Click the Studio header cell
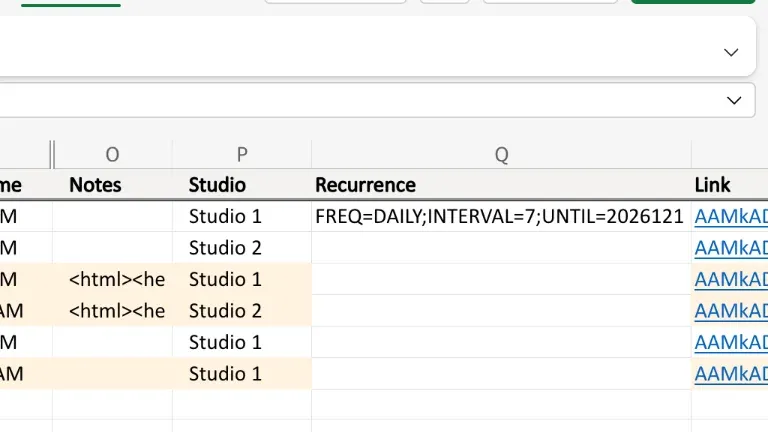This screenshot has width=768, height=432. coord(242,185)
